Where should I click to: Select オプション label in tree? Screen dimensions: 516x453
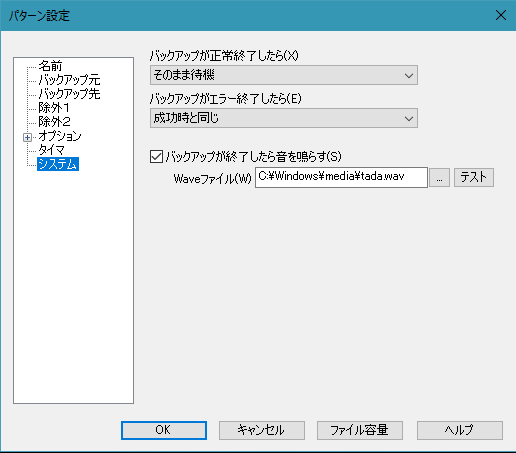click(x=60, y=136)
